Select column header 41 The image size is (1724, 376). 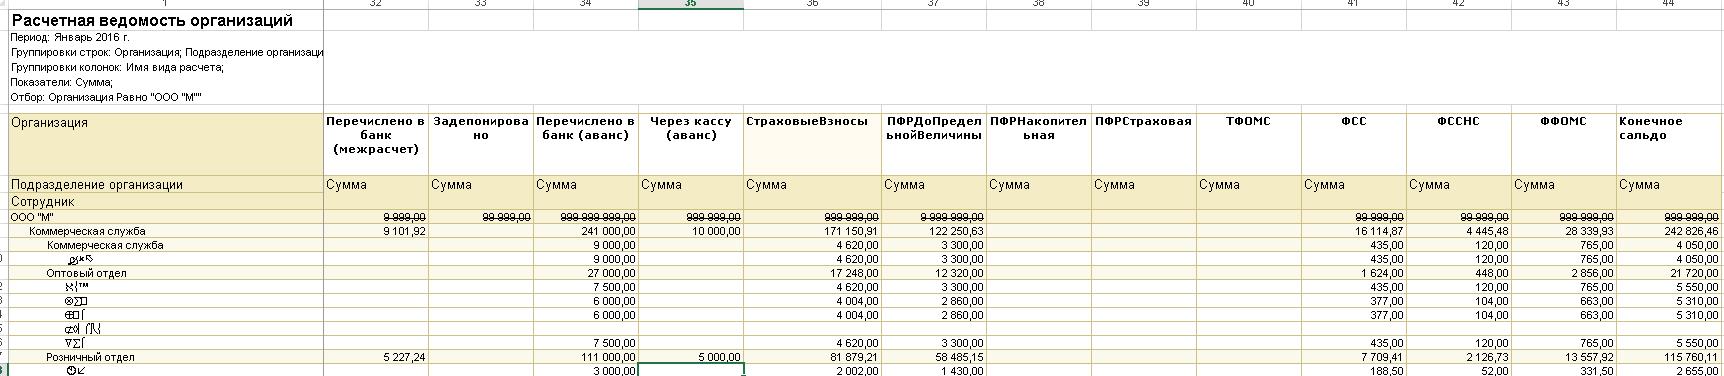point(1353,4)
